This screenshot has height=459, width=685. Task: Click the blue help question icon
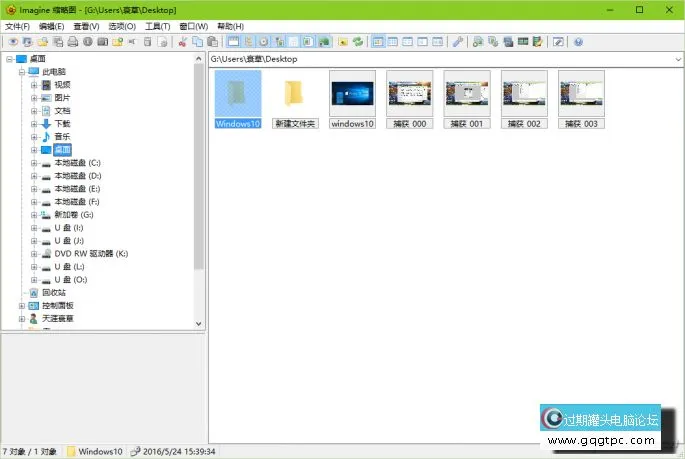click(x=578, y=42)
